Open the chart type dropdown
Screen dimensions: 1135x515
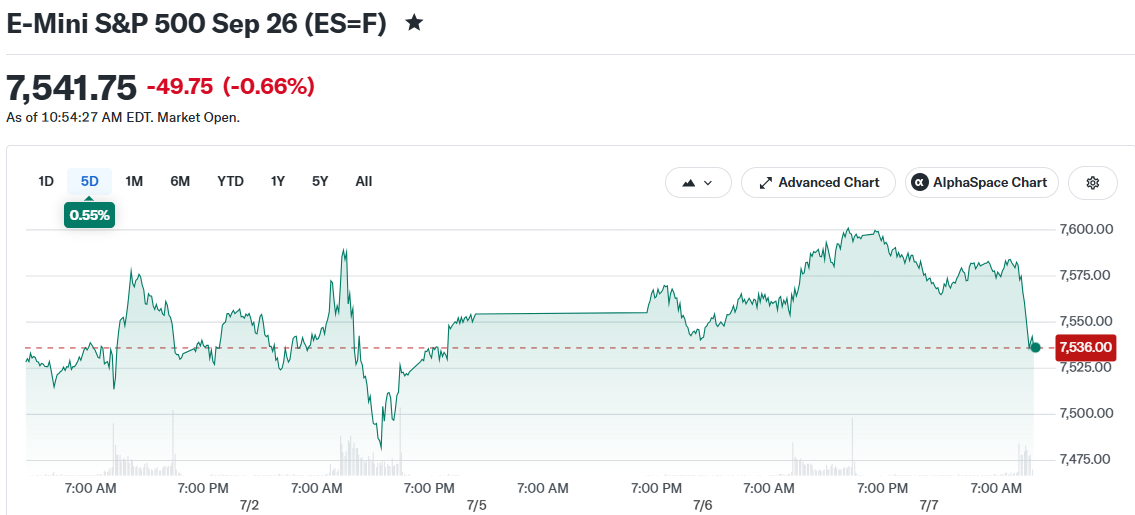698,183
